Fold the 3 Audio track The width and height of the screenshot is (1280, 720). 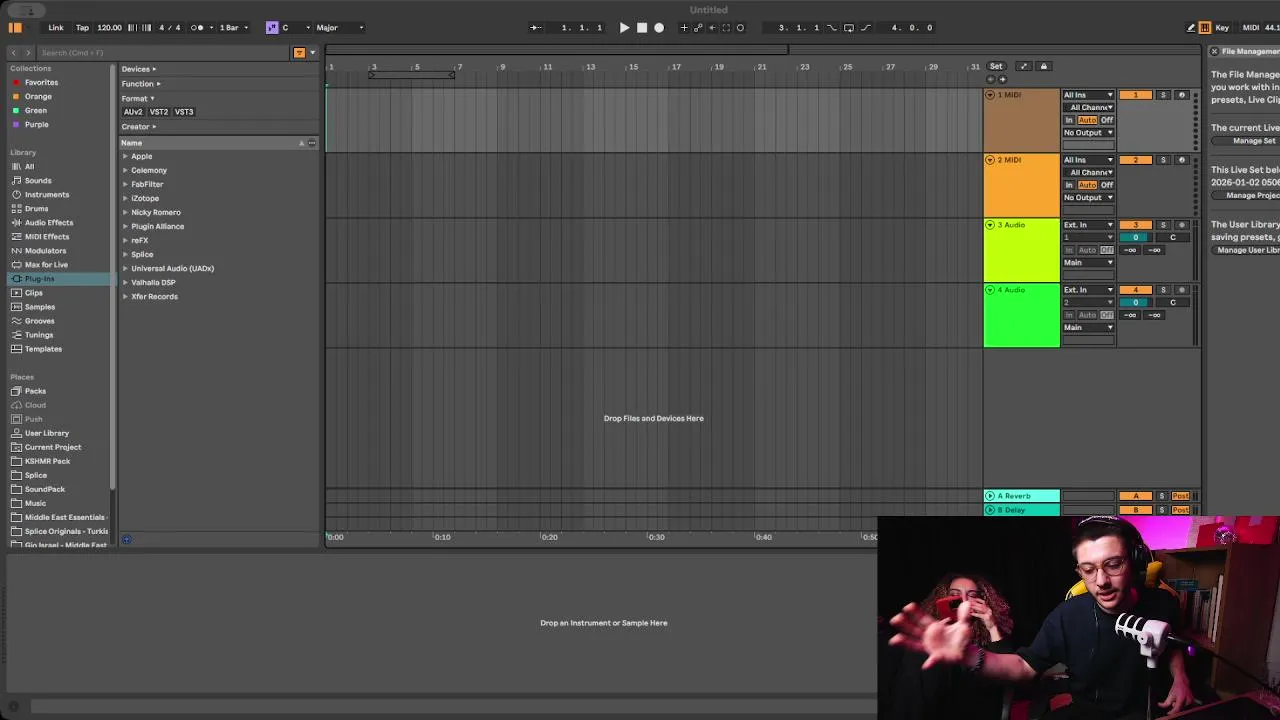990,225
